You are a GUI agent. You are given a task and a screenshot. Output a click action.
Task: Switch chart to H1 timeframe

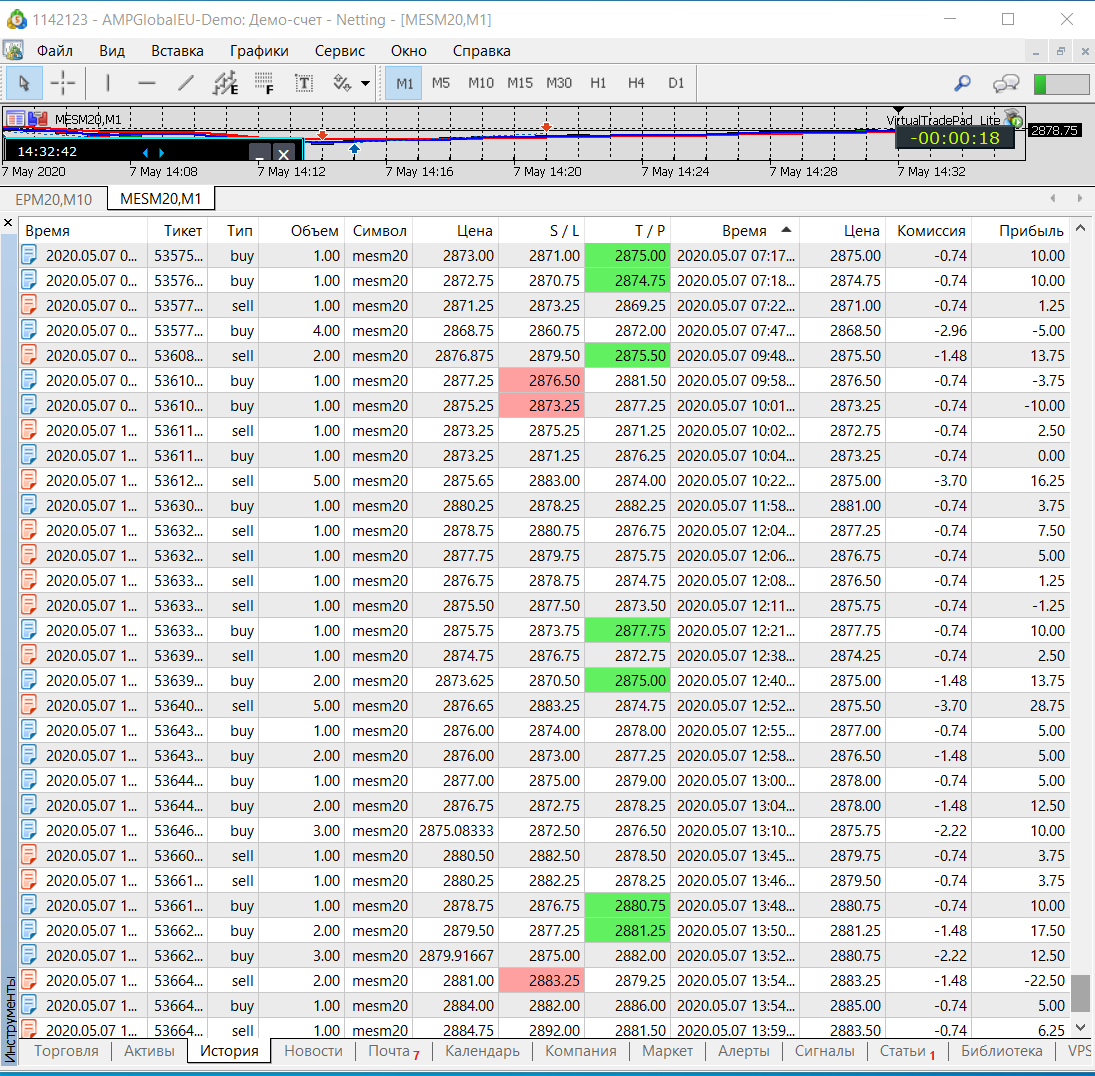pyautogui.click(x=598, y=83)
